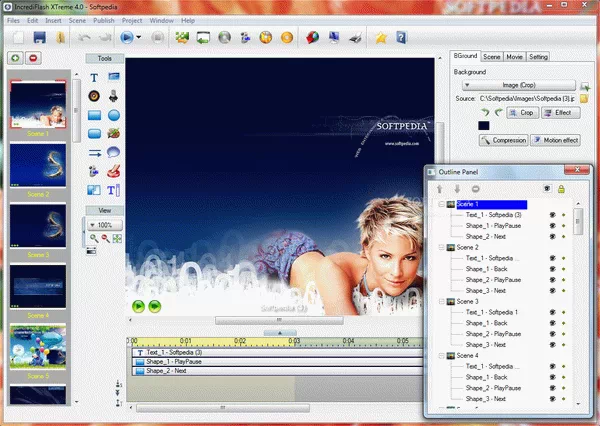Select the Scene 2 thumbnail
Screen dimensions: 600x426
tap(38, 165)
